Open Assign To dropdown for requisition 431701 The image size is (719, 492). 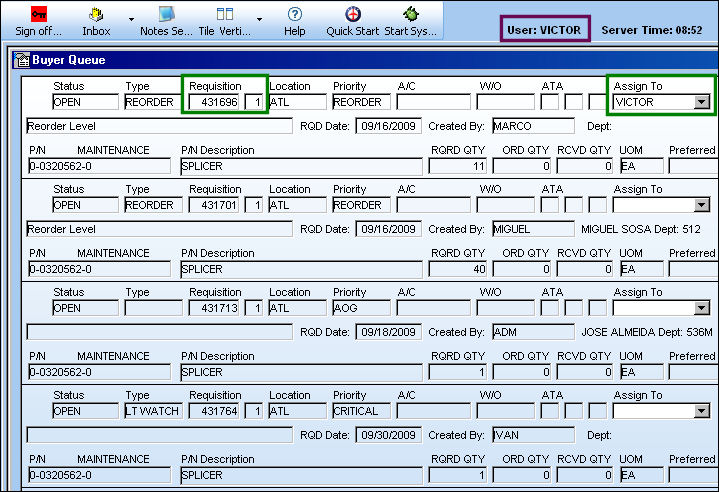[701, 205]
